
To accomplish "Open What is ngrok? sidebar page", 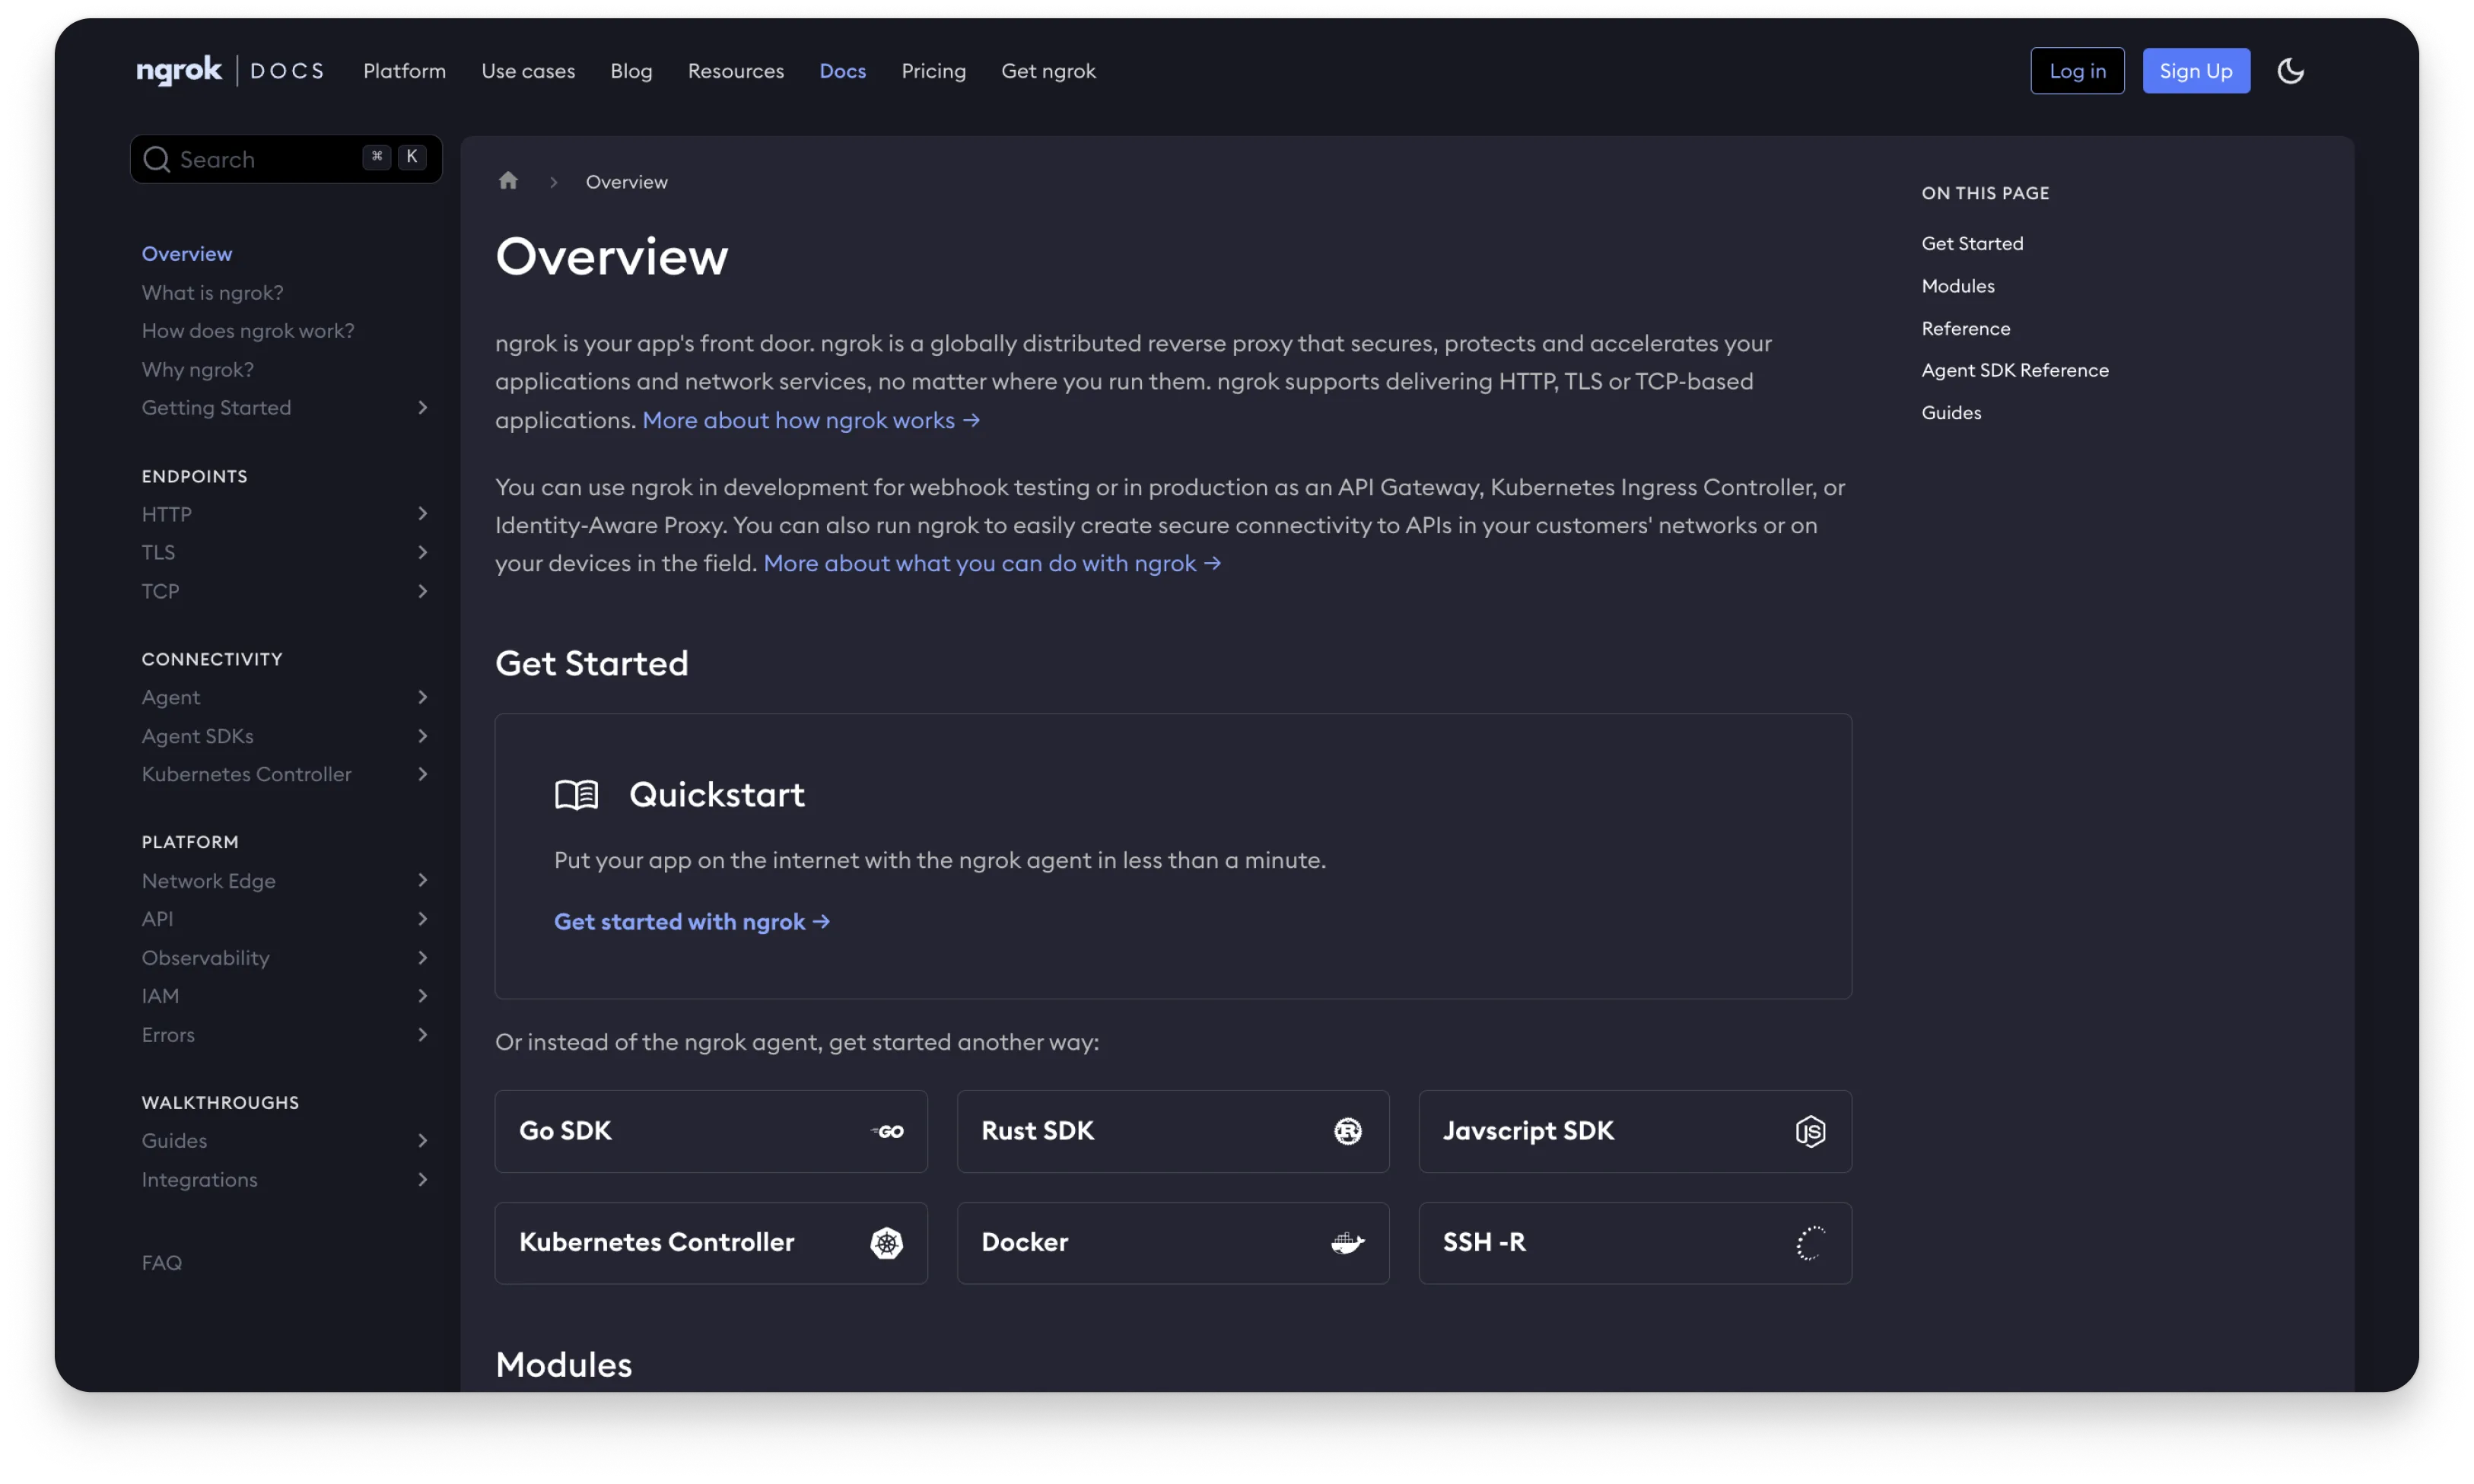I will (212, 293).
